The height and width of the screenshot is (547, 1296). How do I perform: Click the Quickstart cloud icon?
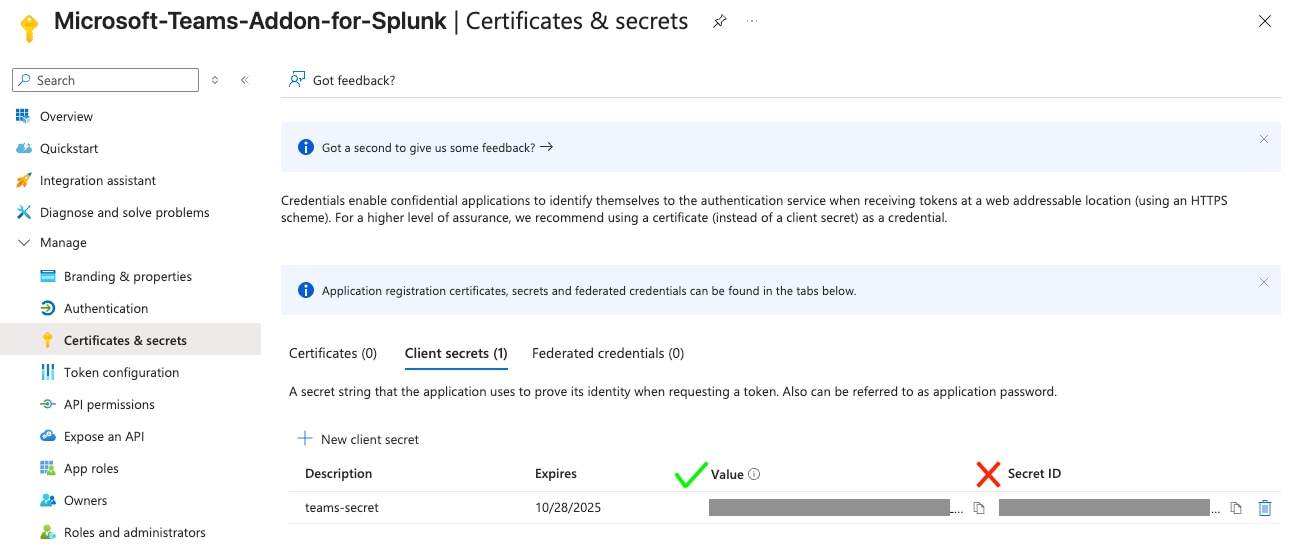pyautogui.click(x=24, y=148)
